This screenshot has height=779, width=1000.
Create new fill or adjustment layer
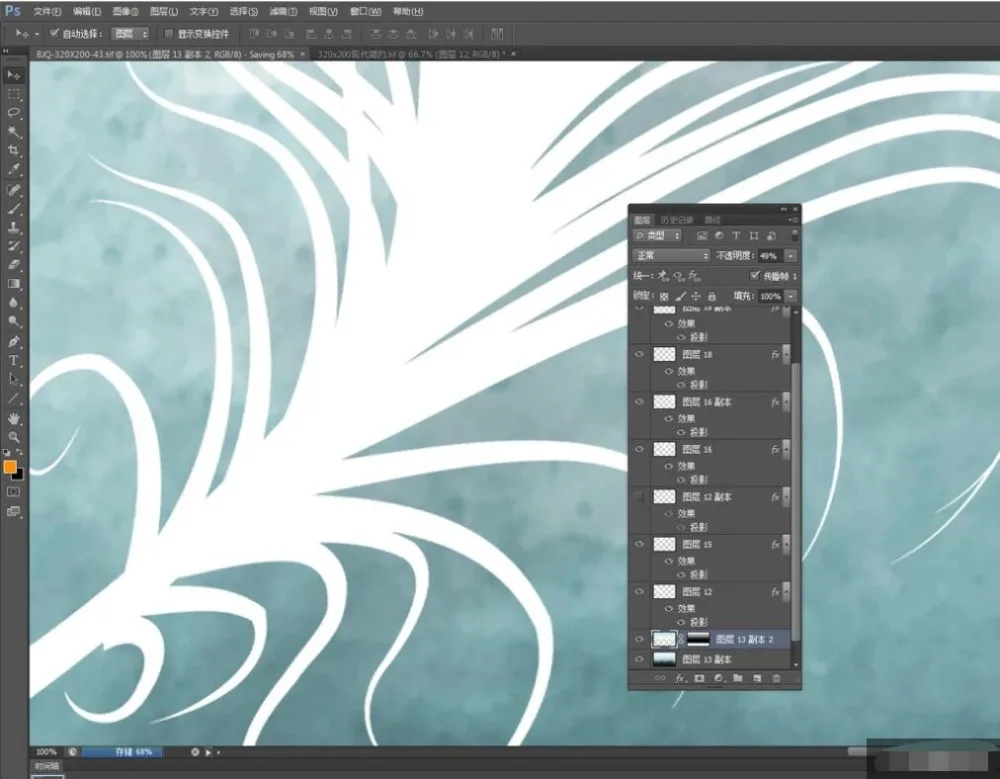(719, 678)
